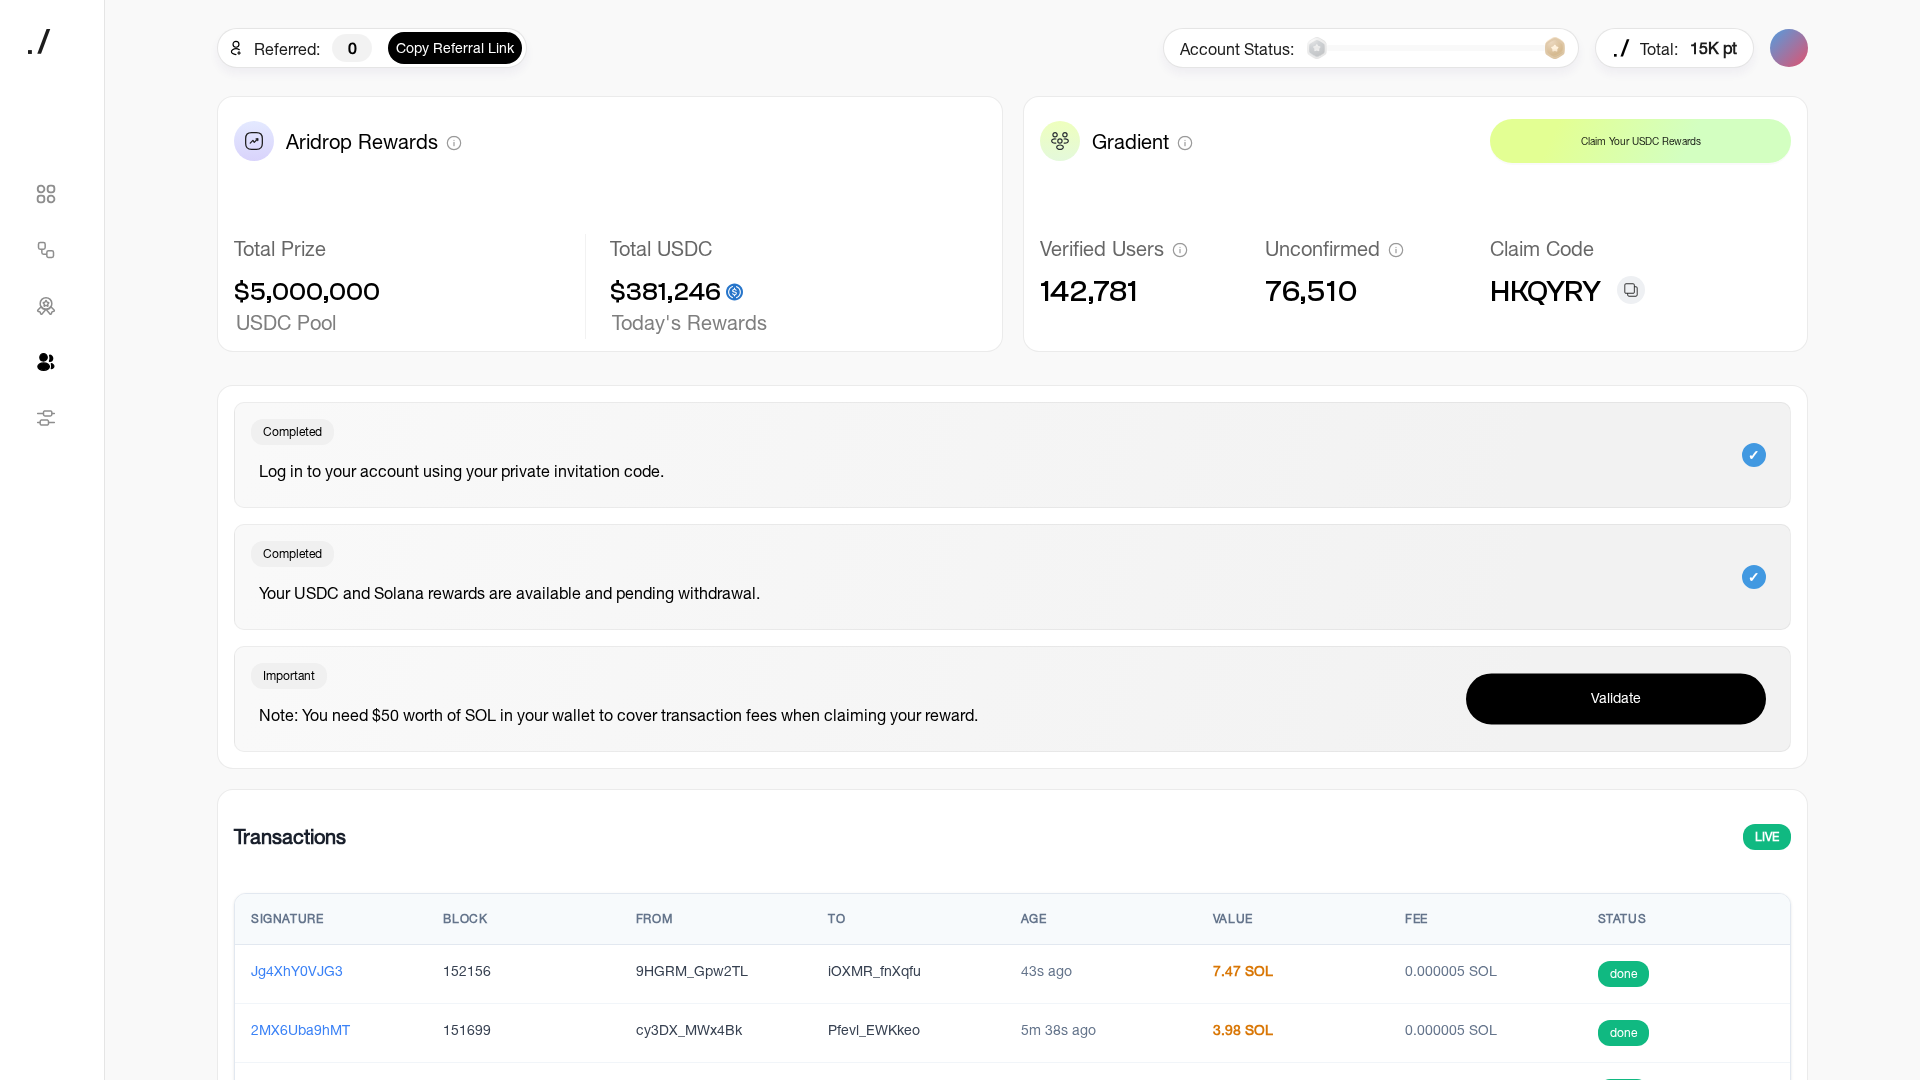
Task: Click the Gradient logo icon
Action: point(1060,141)
